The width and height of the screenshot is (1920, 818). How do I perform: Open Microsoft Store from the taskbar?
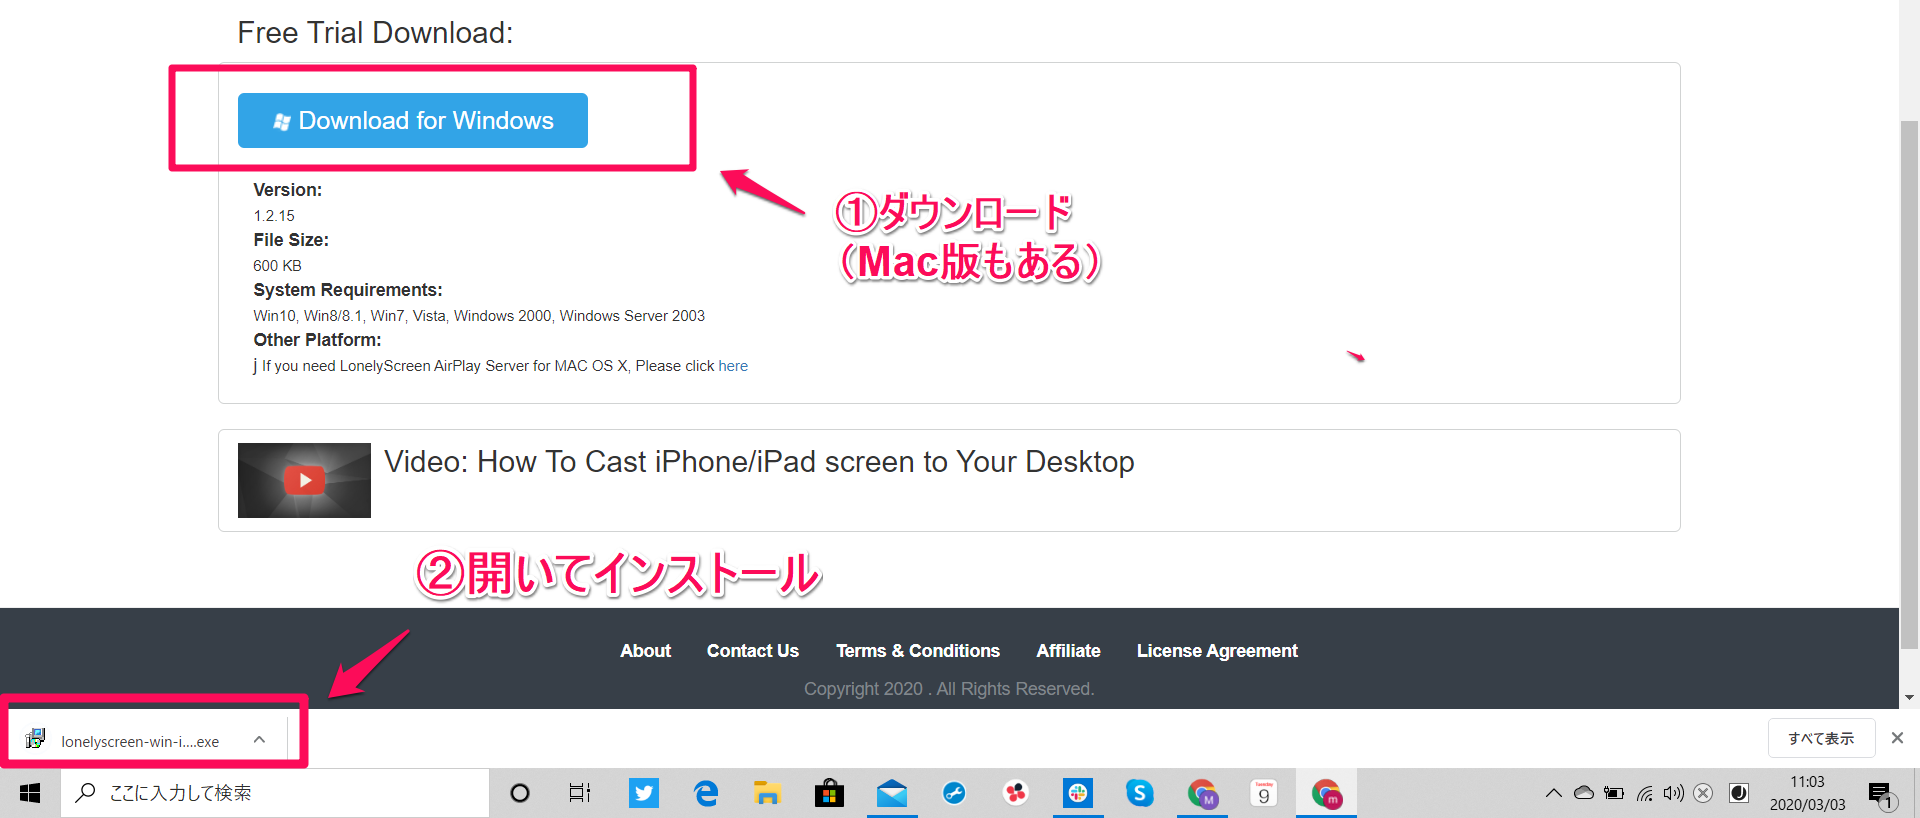click(x=829, y=793)
